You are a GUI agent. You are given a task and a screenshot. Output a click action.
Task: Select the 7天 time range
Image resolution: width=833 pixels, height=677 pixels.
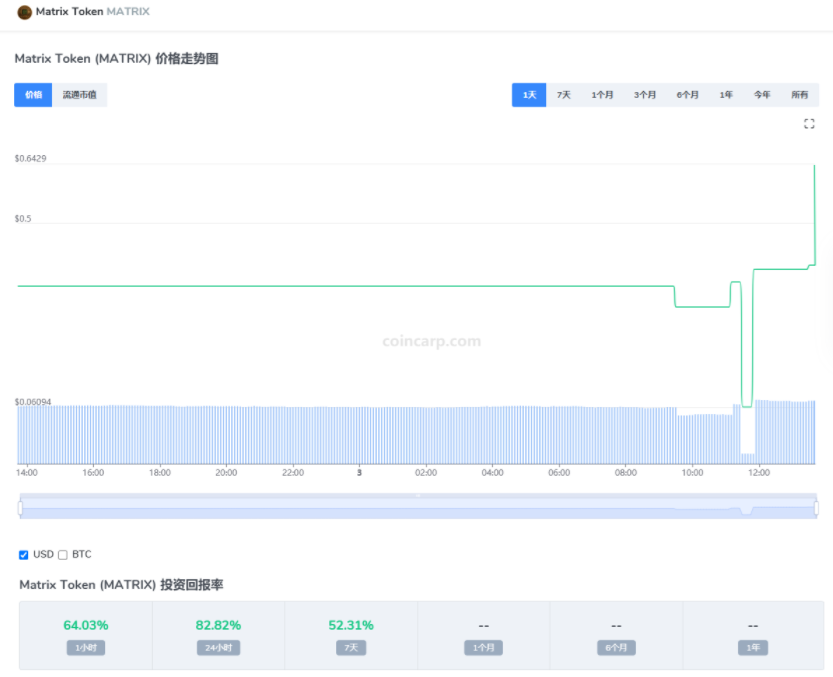click(562, 94)
